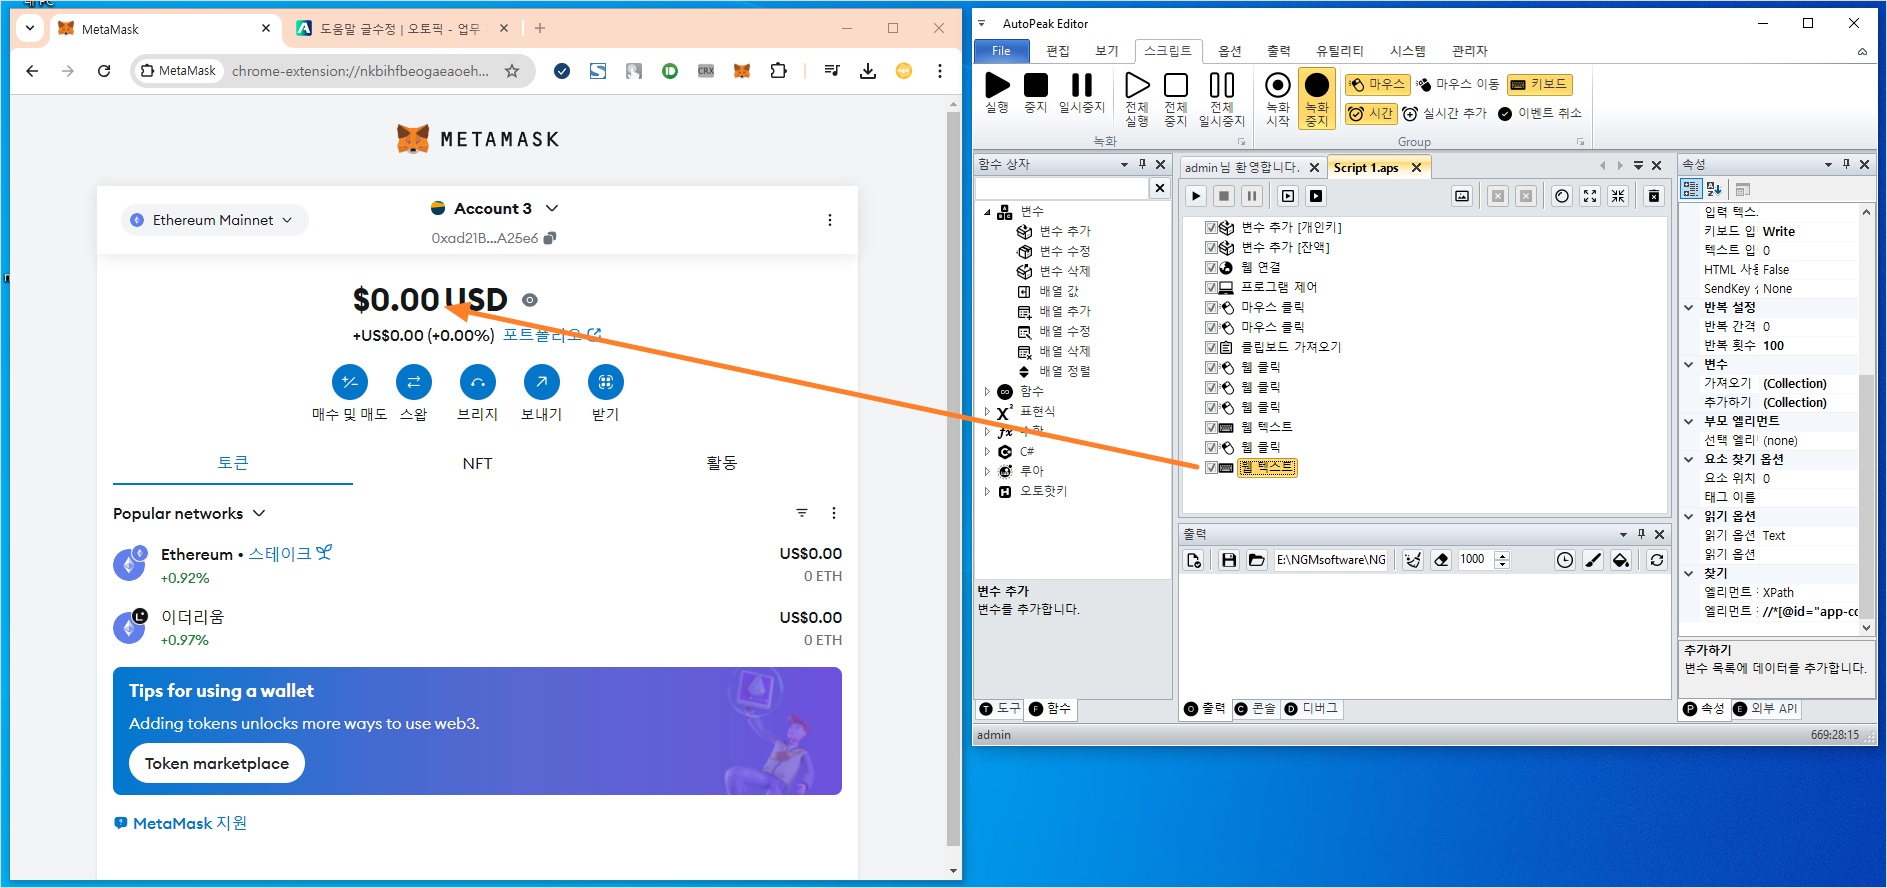Expand the C# node in function tree
Screen dimensions: 1887x888
click(x=987, y=452)
